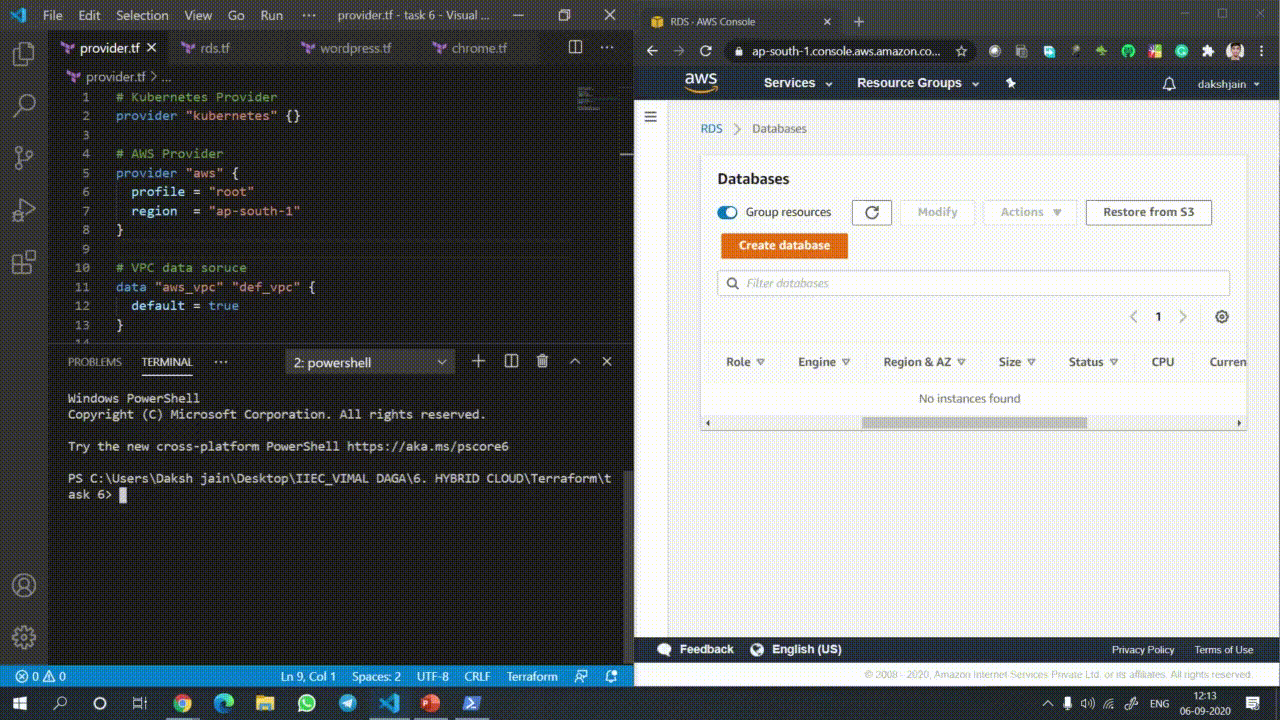This screenshot has height=720, width=1280.
Task: Open the Chrome three-dot menu
Action: coord(1262,51)
